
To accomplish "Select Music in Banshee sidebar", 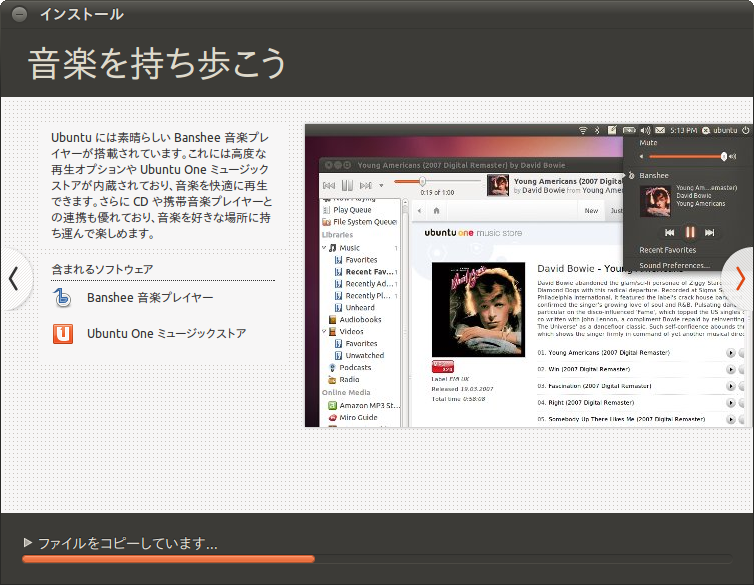I will 349,248.
